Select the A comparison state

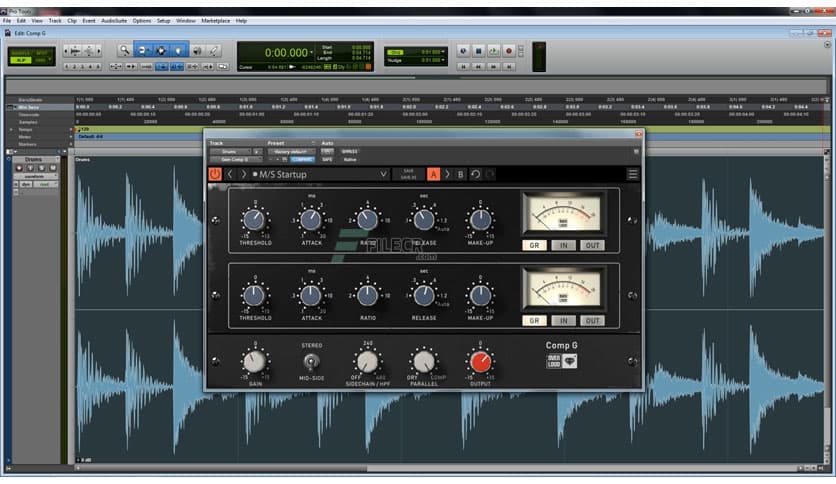tap(433, 174)
